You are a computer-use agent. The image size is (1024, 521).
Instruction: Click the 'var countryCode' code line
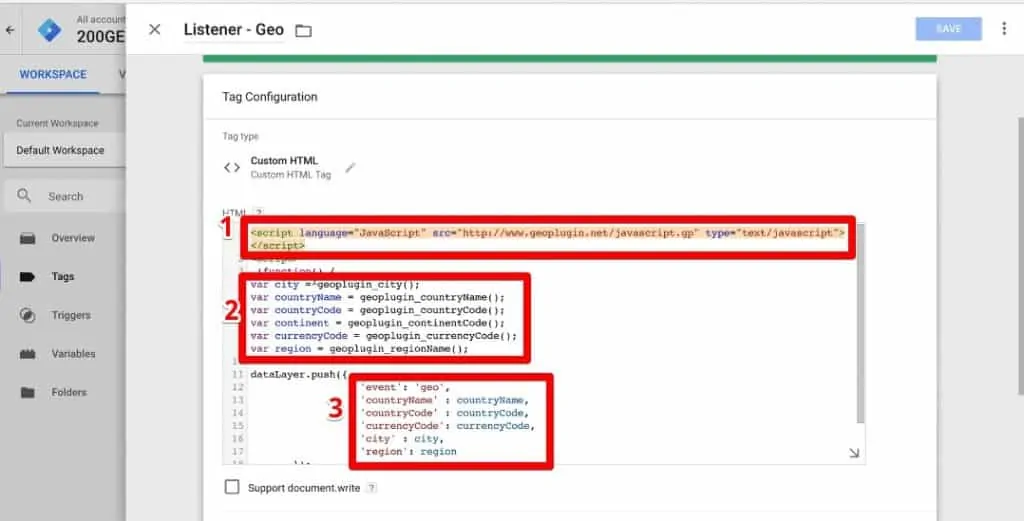(x=377, y=310)
